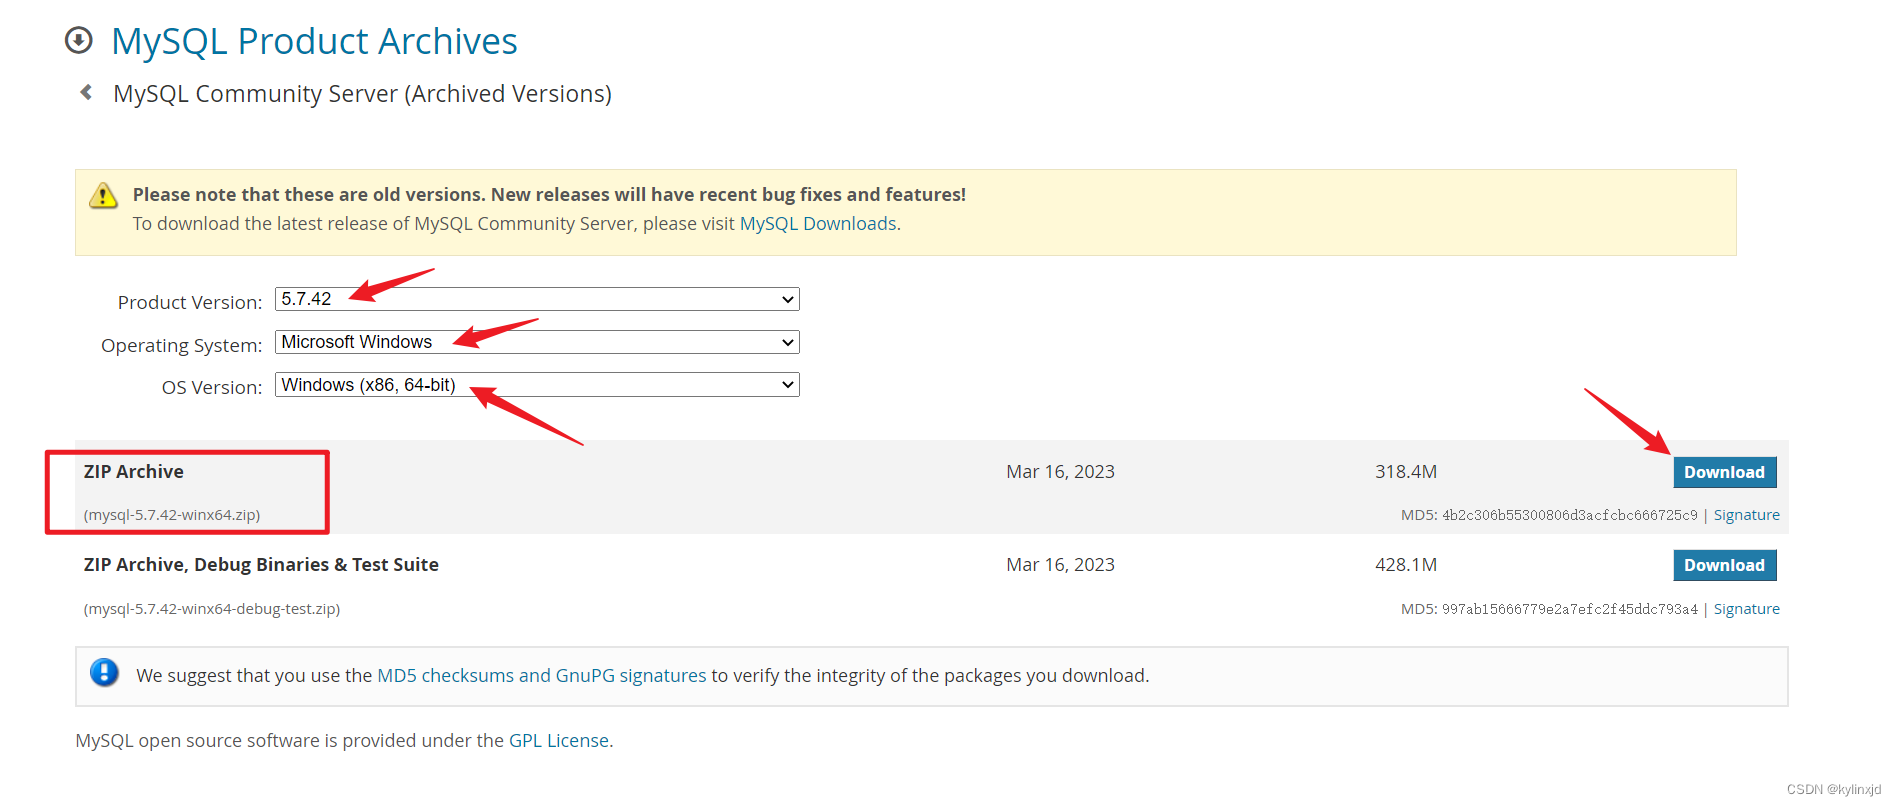Open Signature link for mysql-5.7.42-winx64.zip
Viewport: 1896px width, 806px height.
point(1746,515)
